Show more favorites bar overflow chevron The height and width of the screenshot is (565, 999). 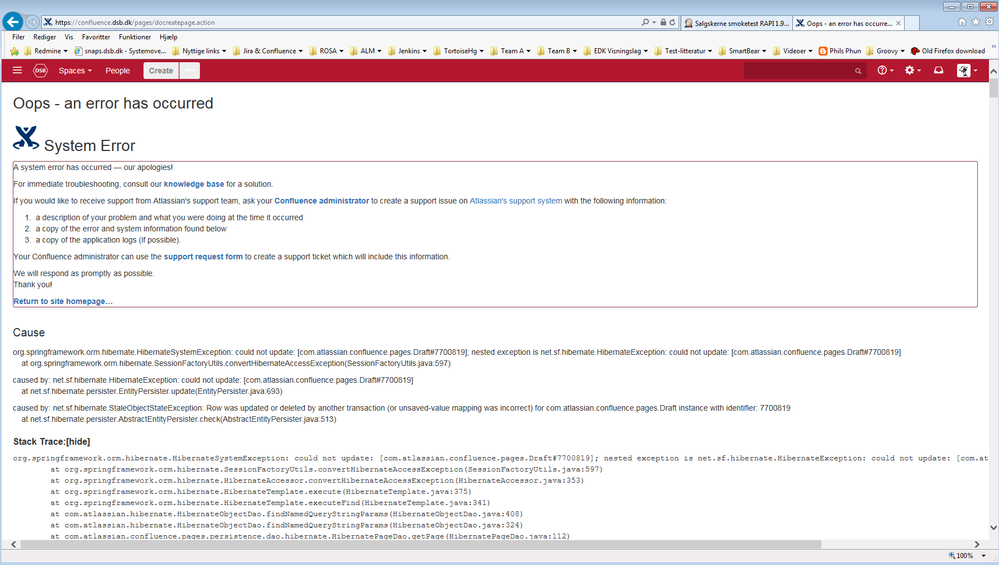[993, 47]
